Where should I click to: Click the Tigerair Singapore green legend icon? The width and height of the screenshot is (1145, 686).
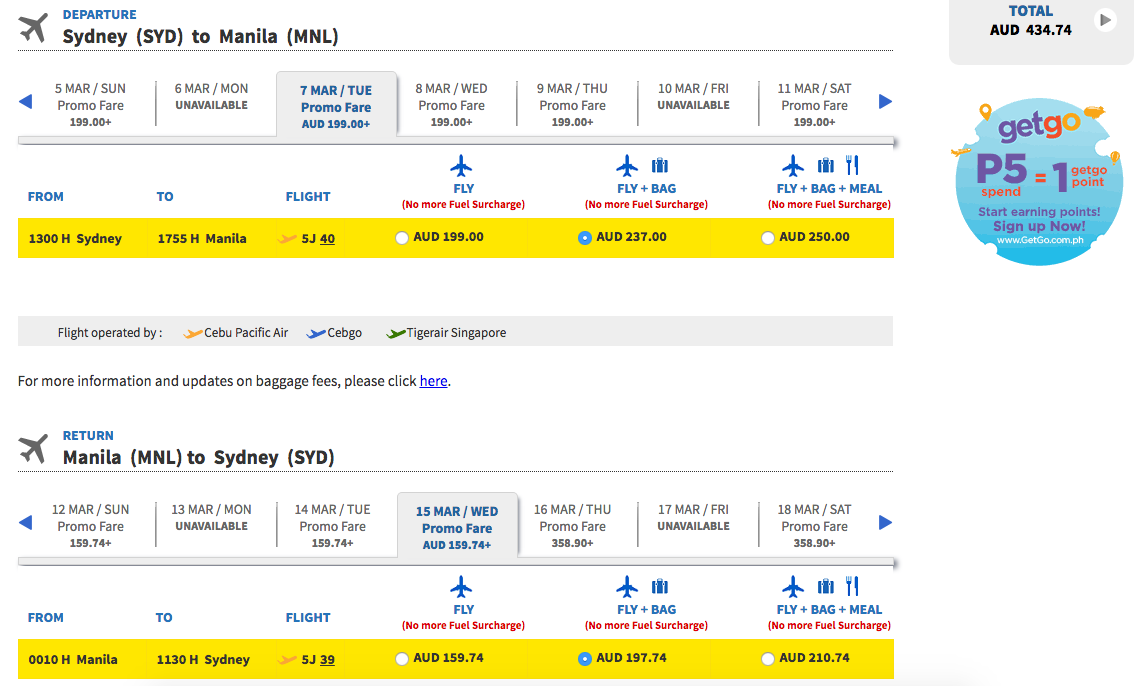pyautogui.click(x=396, y=333)
